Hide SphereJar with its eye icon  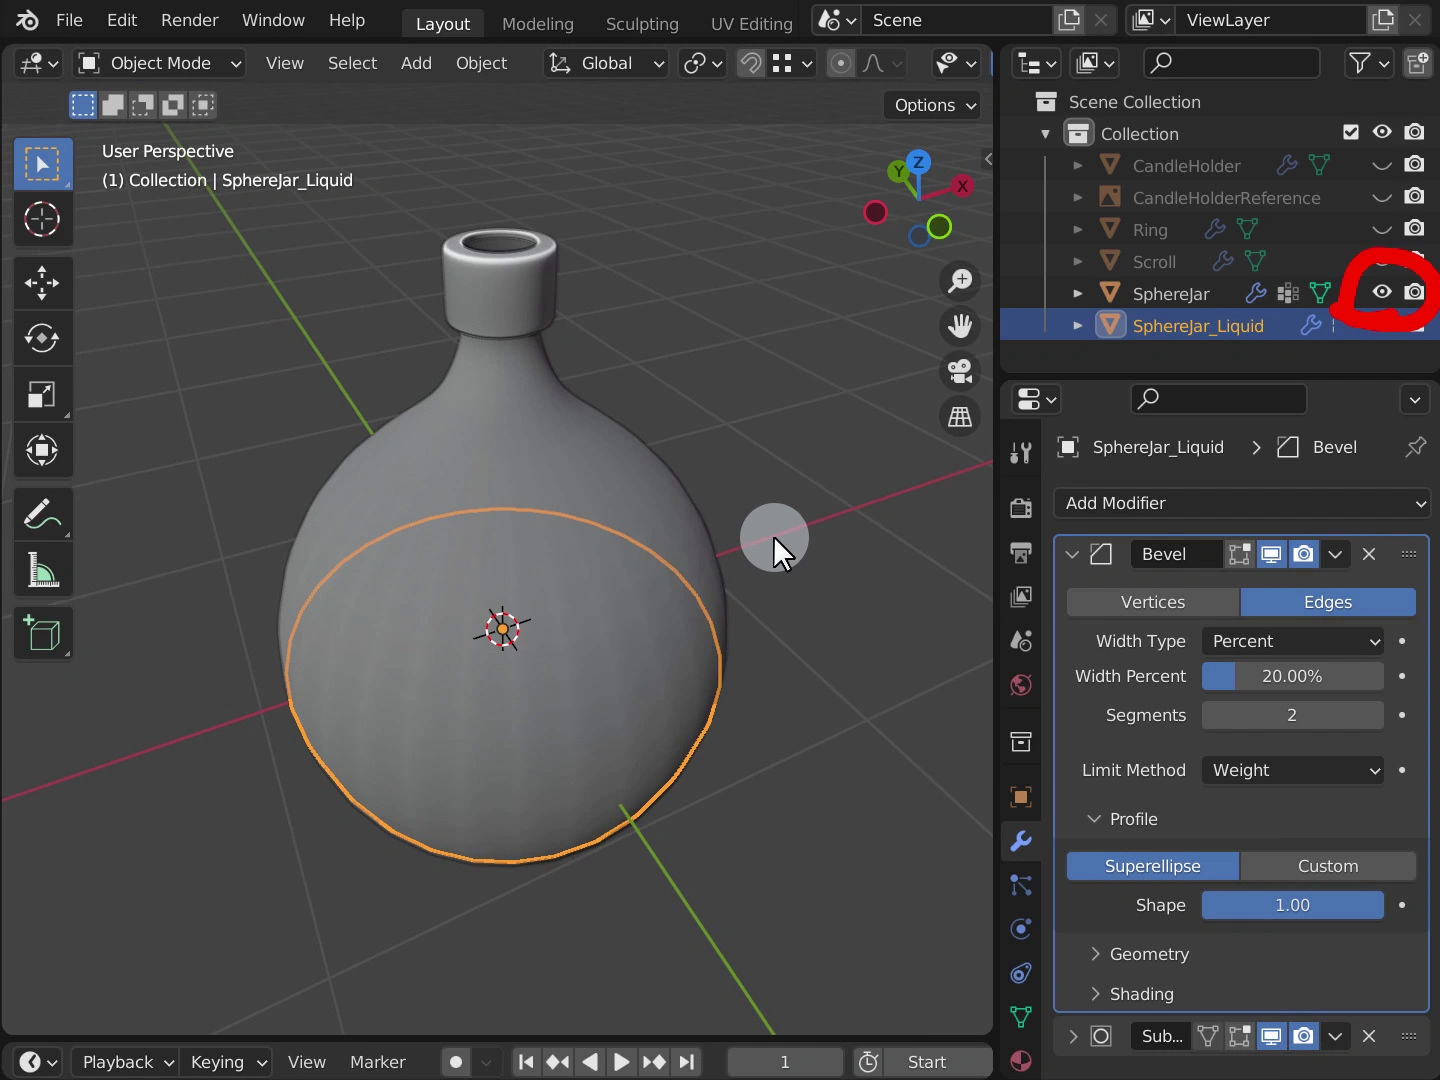(x=1382, y=292)
